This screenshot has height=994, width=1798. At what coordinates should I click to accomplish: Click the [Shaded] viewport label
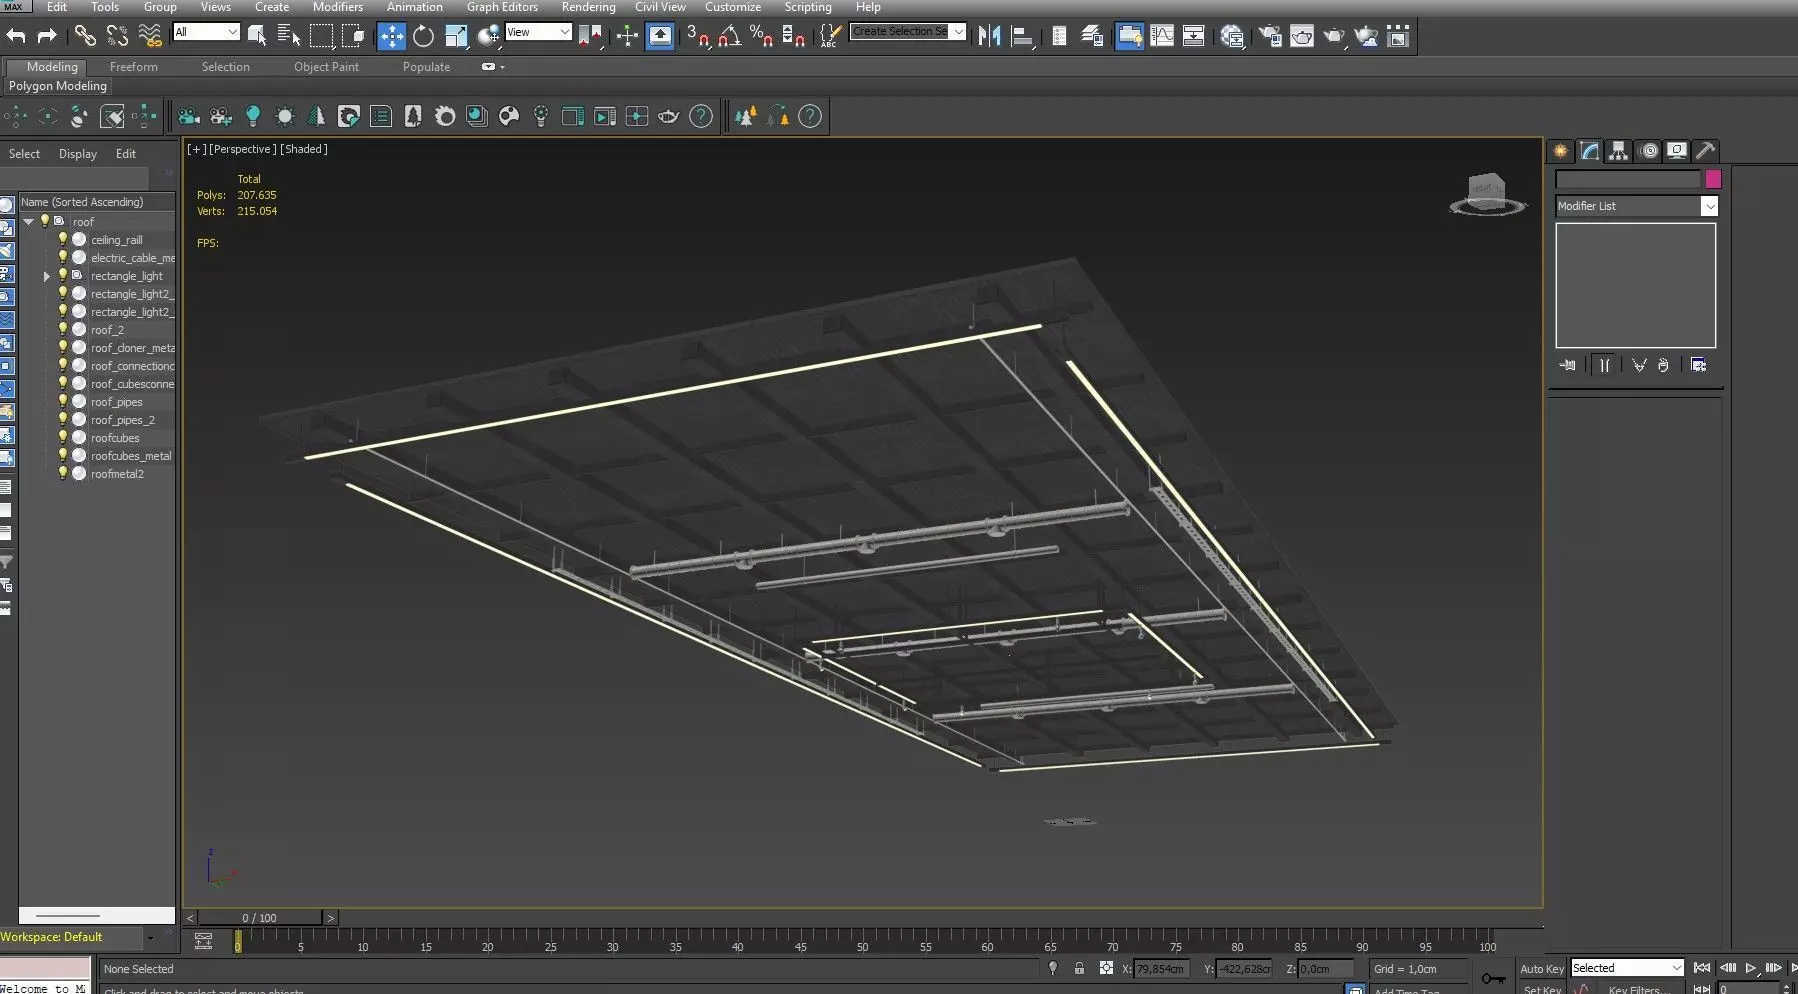[304, 149]
